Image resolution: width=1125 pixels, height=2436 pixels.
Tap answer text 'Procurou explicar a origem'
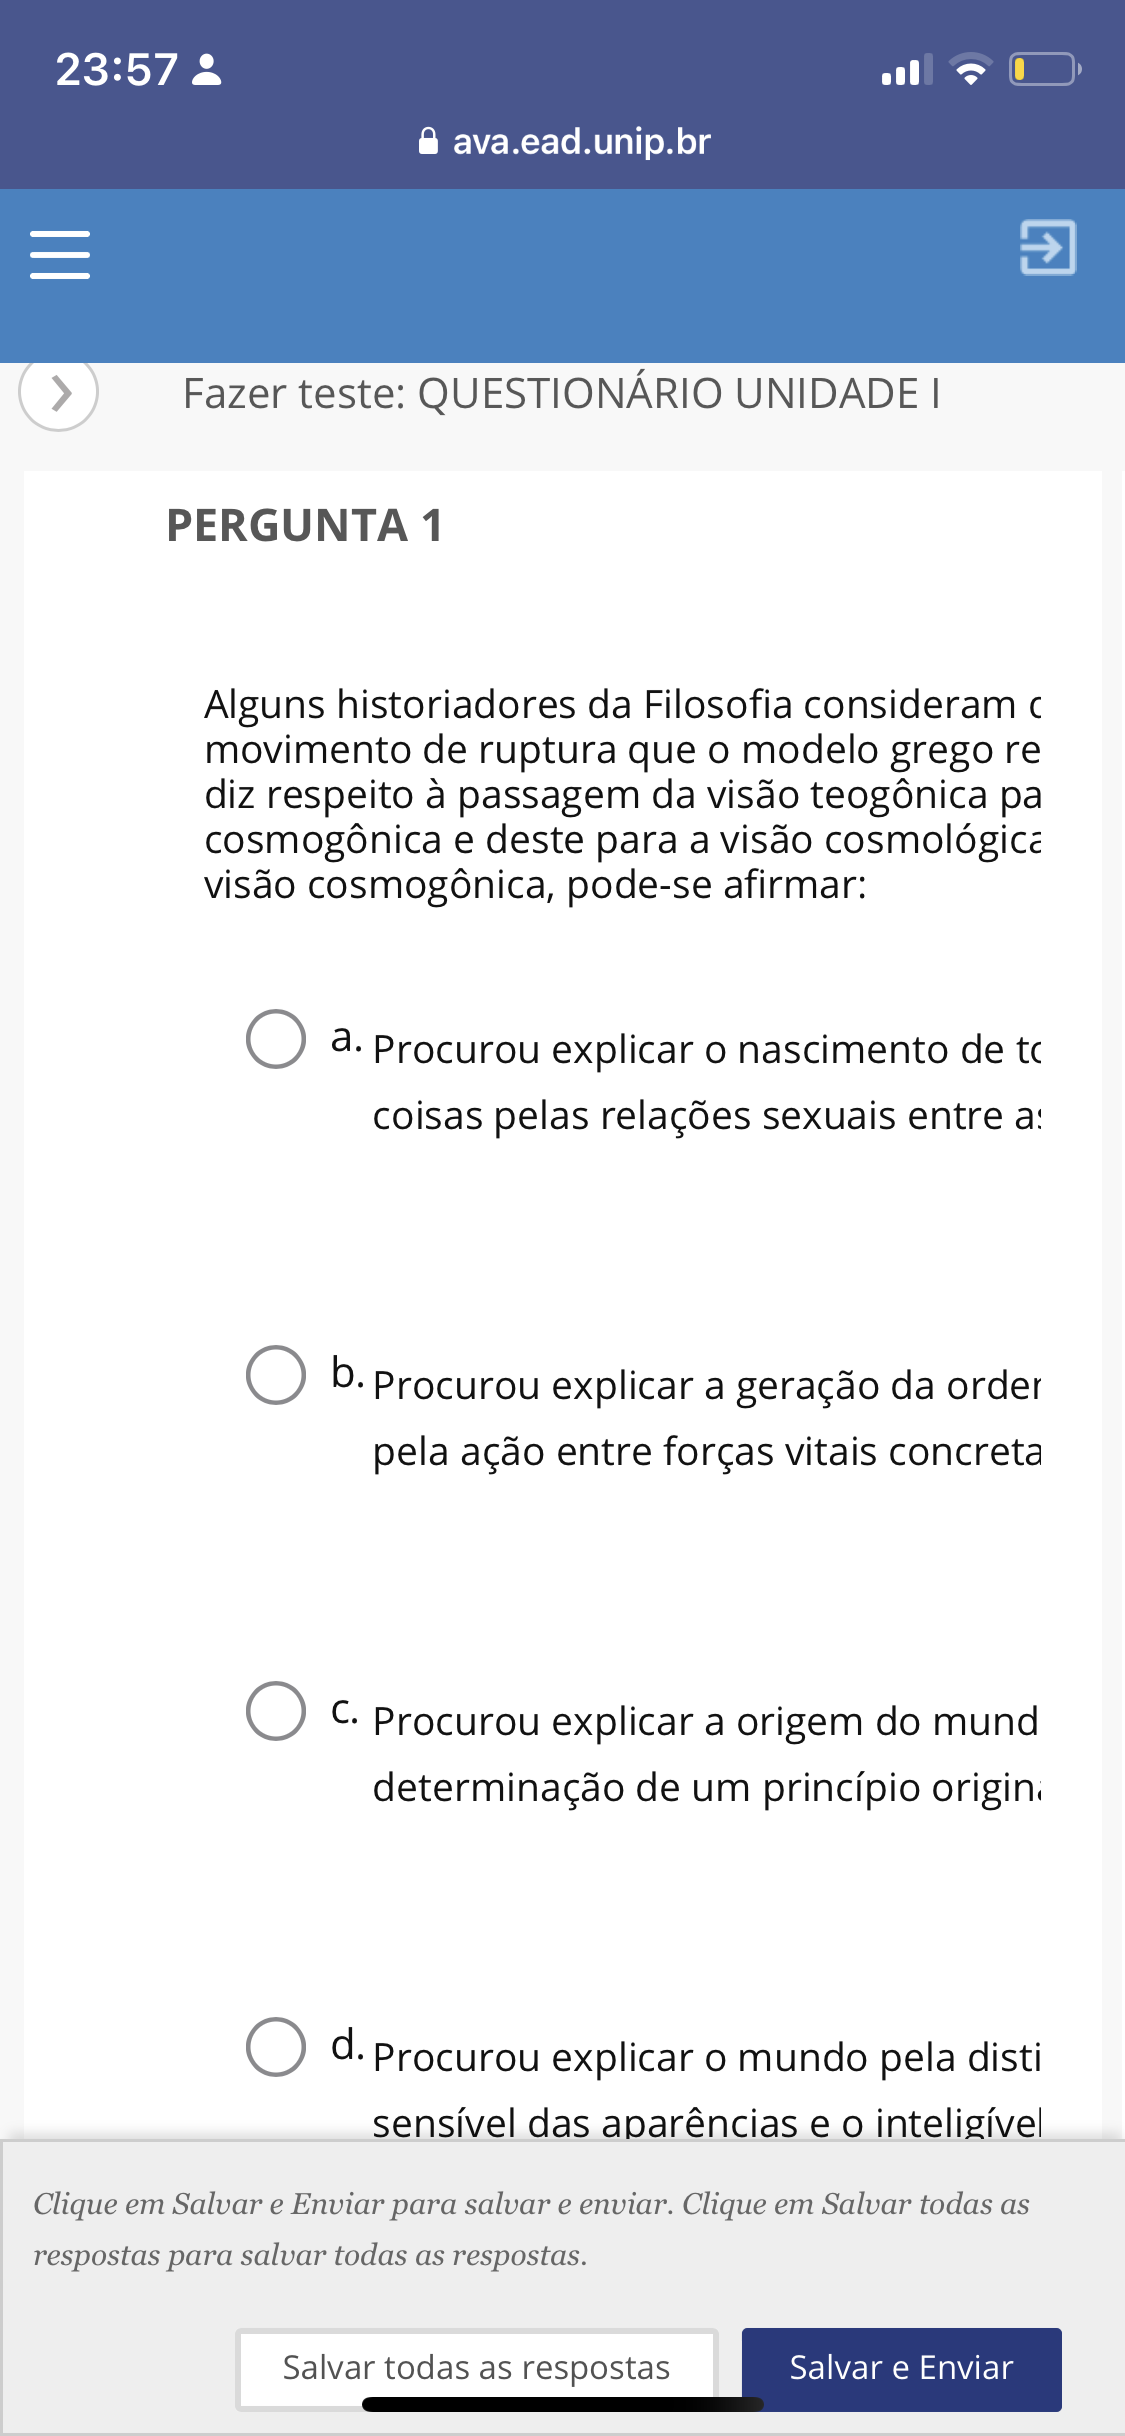point(706,1754)
